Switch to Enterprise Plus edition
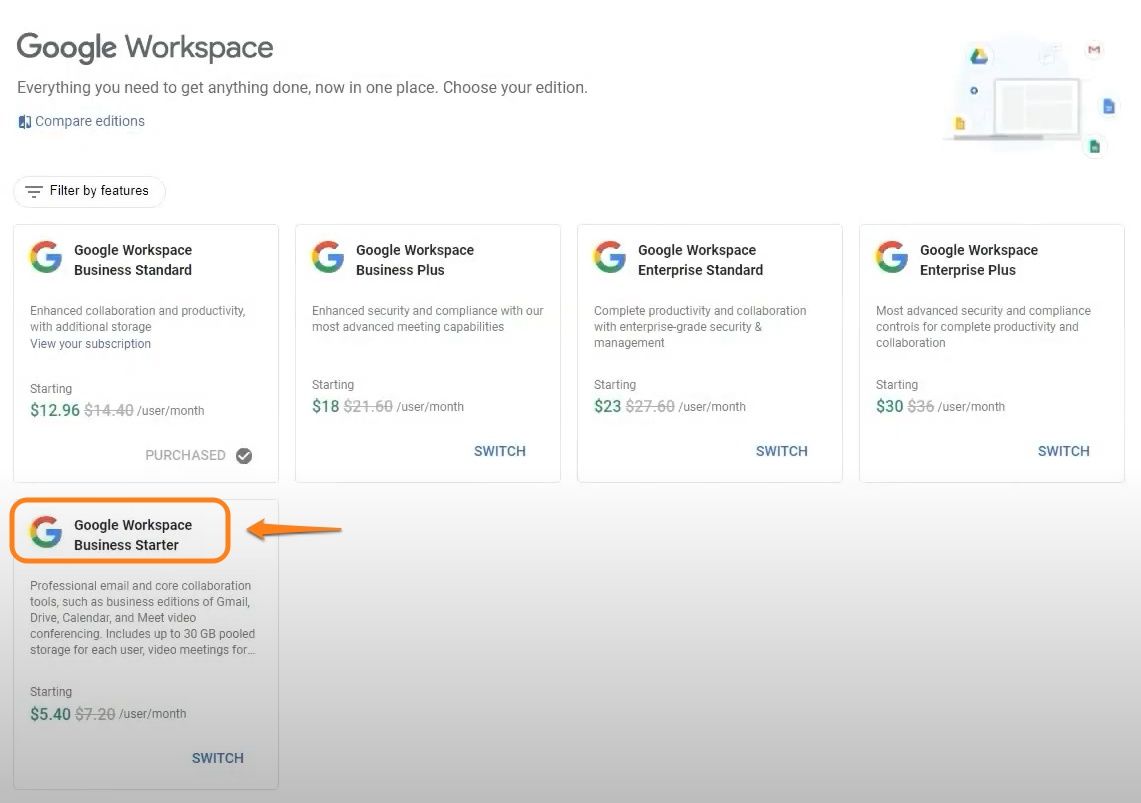Image resolution: width=1141 pixels, height=803 pixels. 1063,451
